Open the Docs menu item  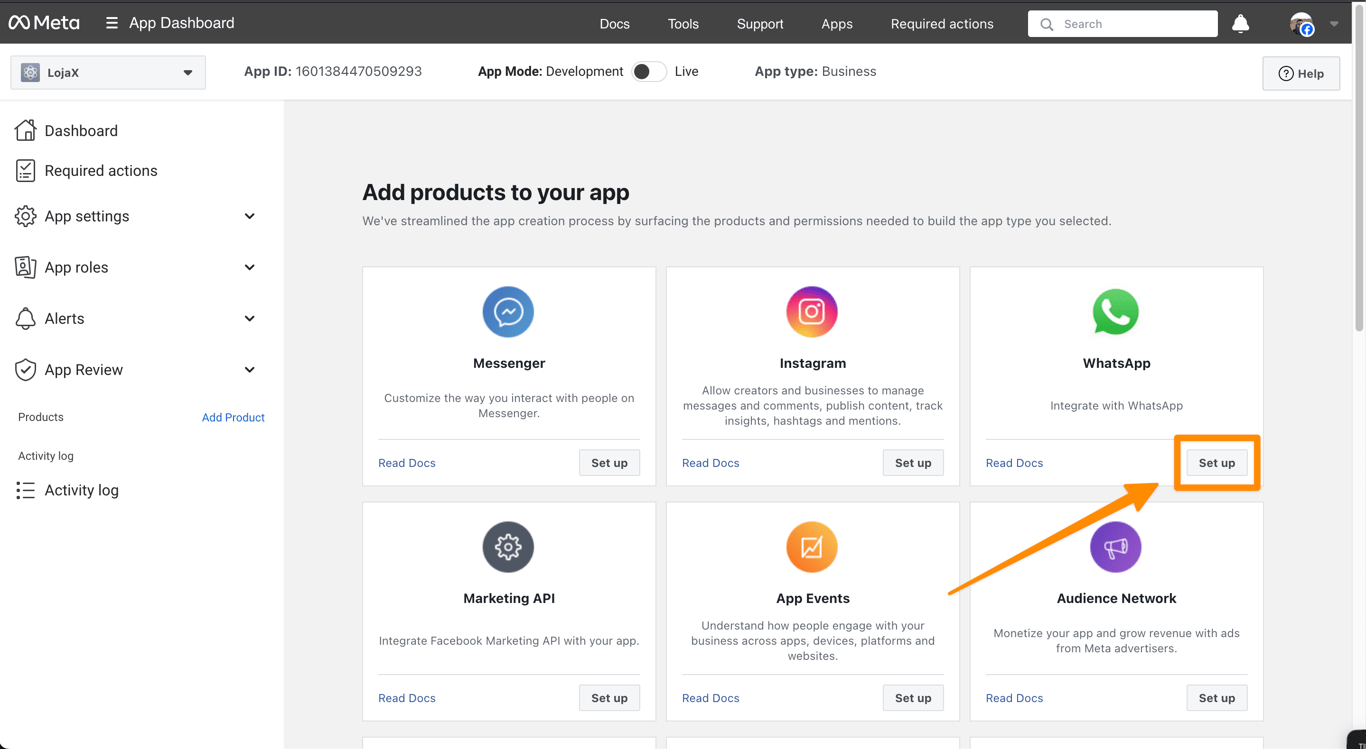[x=615, y=24]
